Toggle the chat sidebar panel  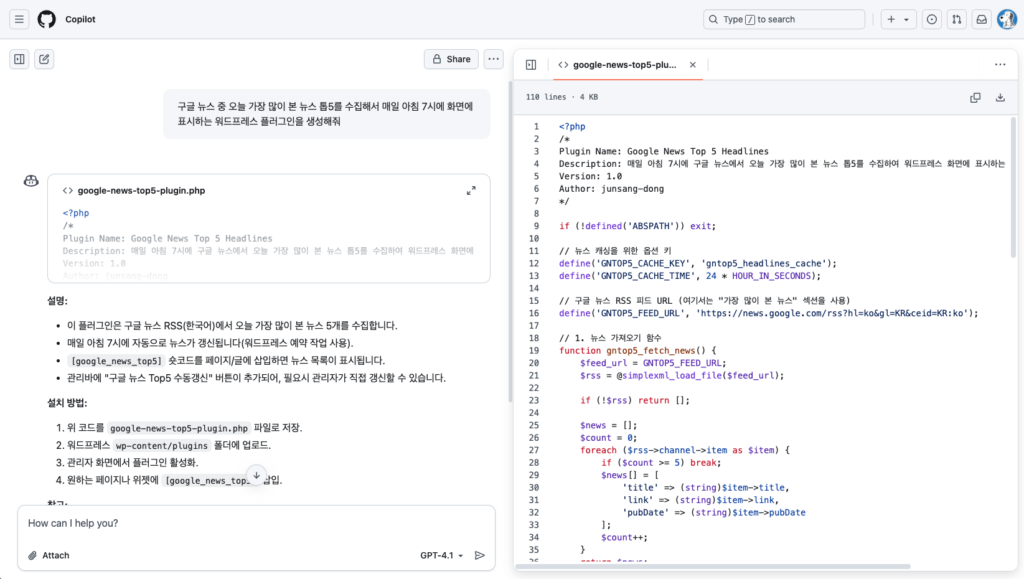(x=20, y=59)
